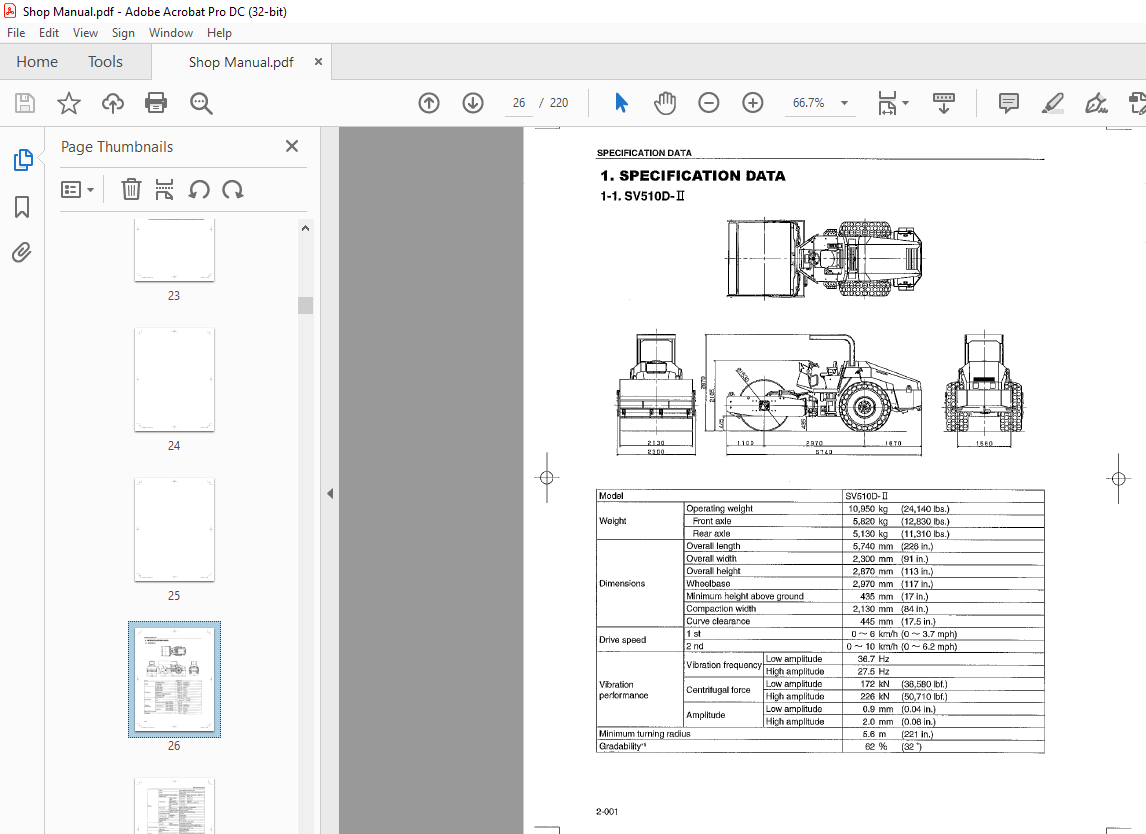Screen dimensions: 1146x834
Task: Rotate page clockwise
Action: 233,190
